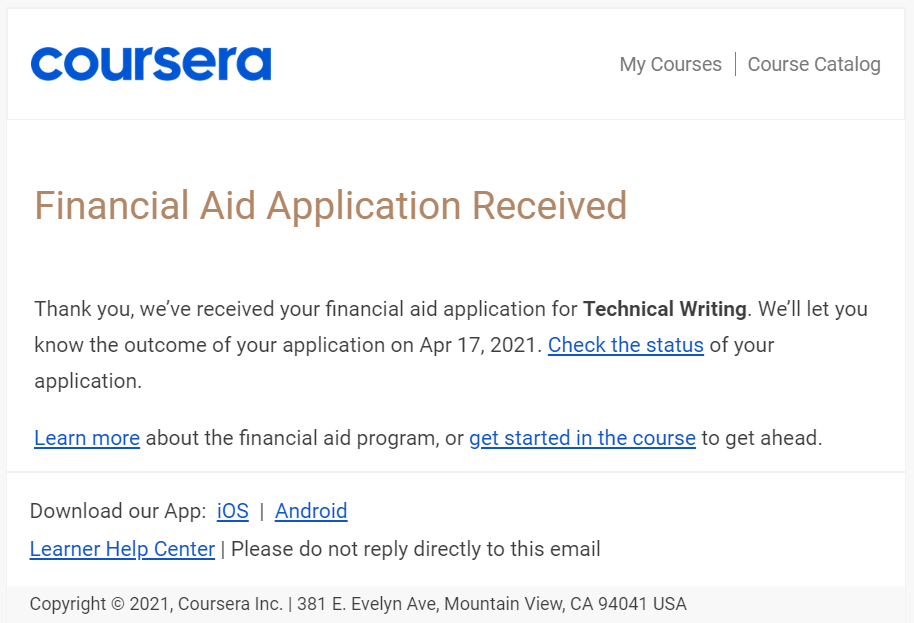Start the Technical Writing course early

tap(582, 438)
